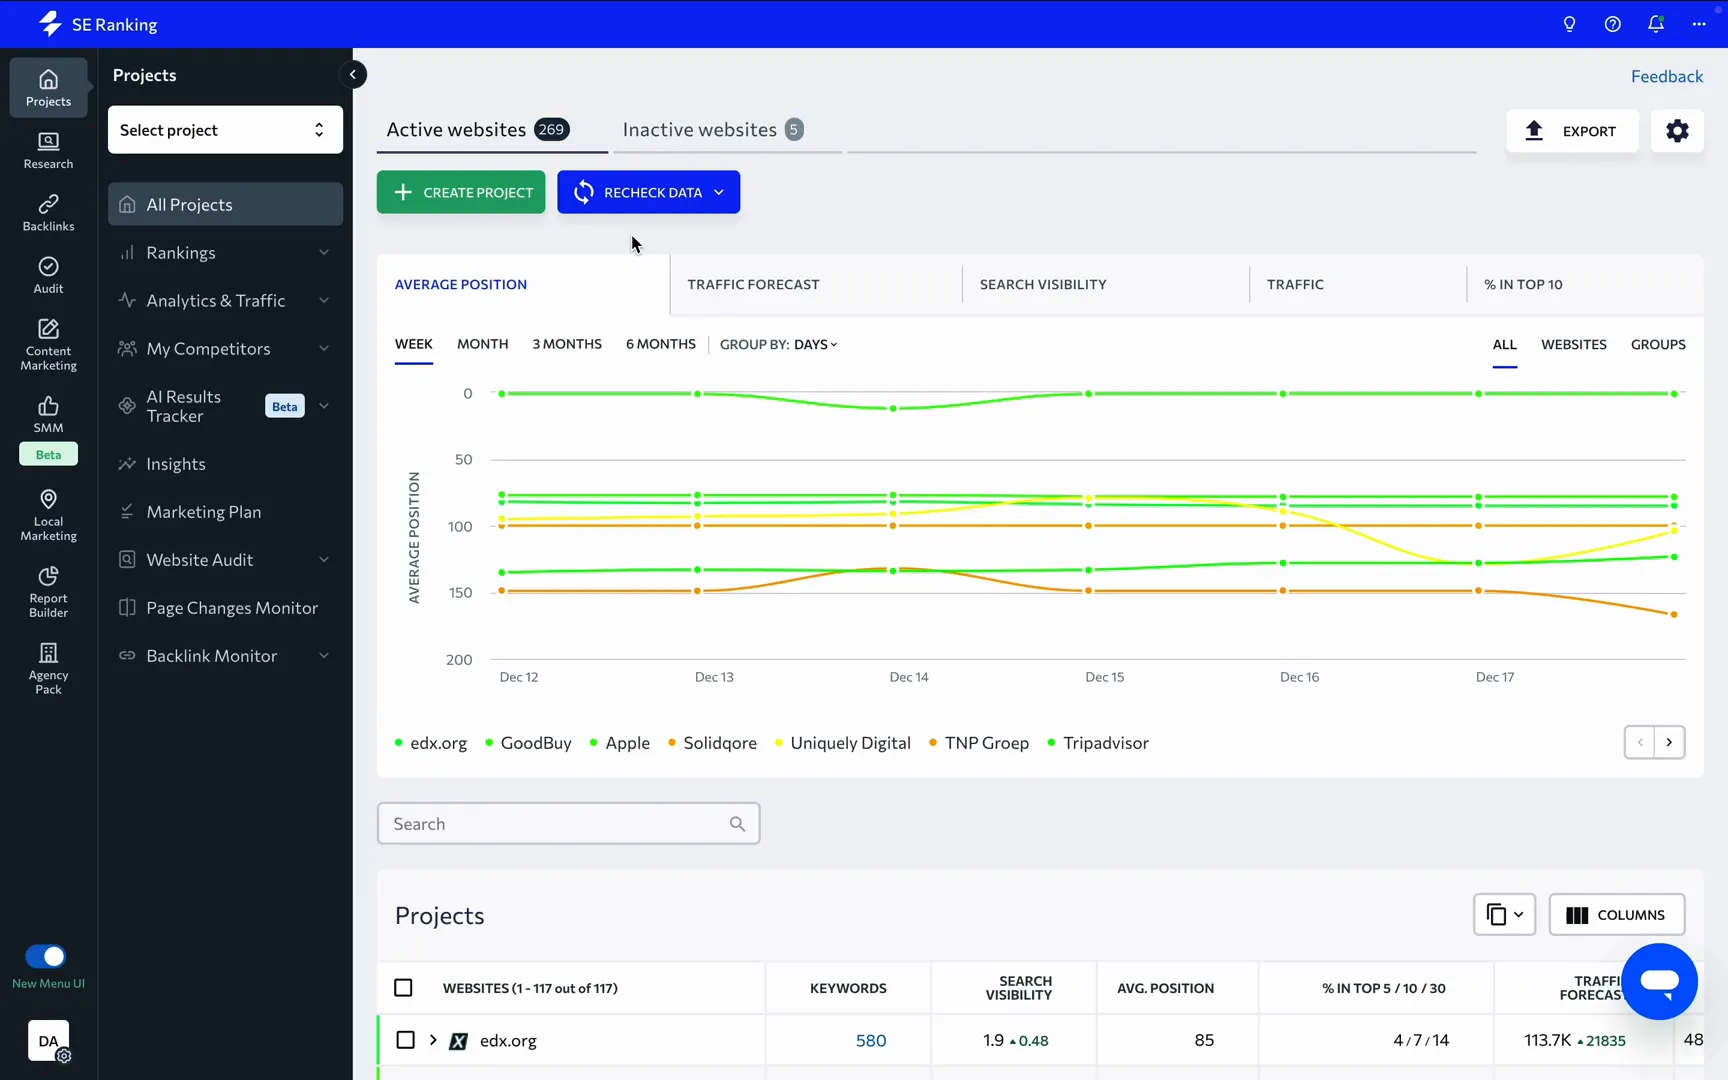Open Local Marketing pin icon

coord(48,514)
